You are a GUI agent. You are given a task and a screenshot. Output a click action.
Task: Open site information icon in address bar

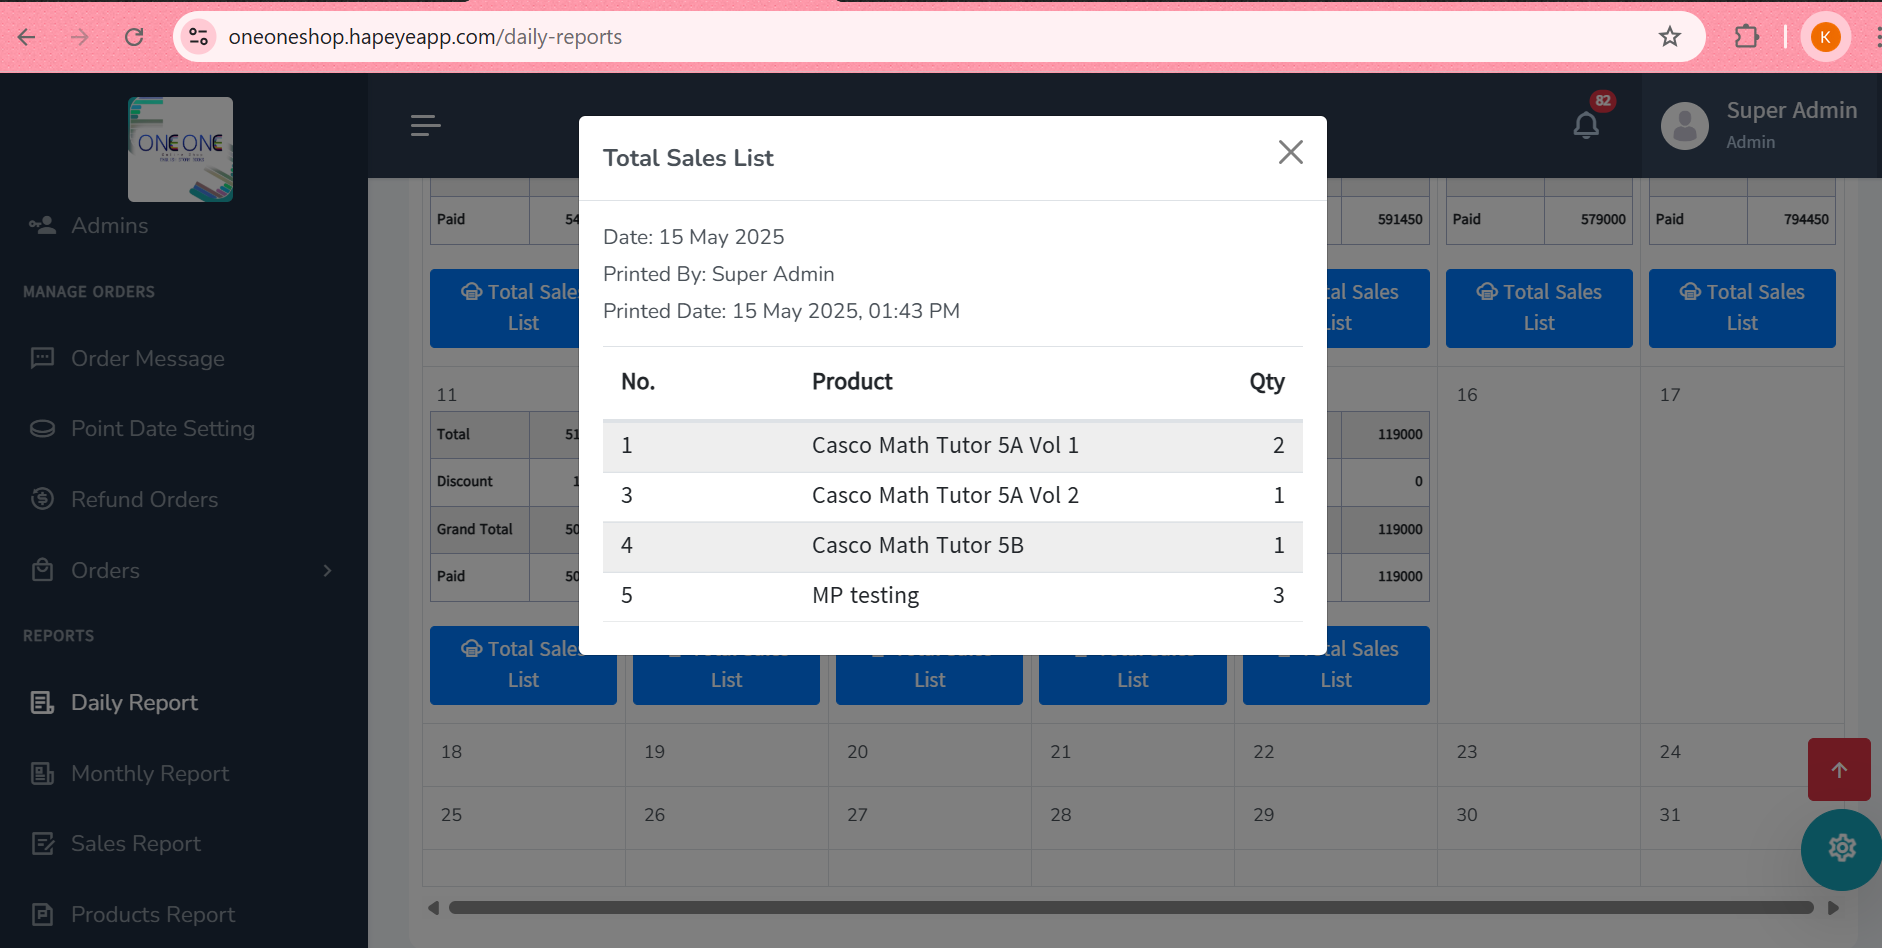coord(199,37)
